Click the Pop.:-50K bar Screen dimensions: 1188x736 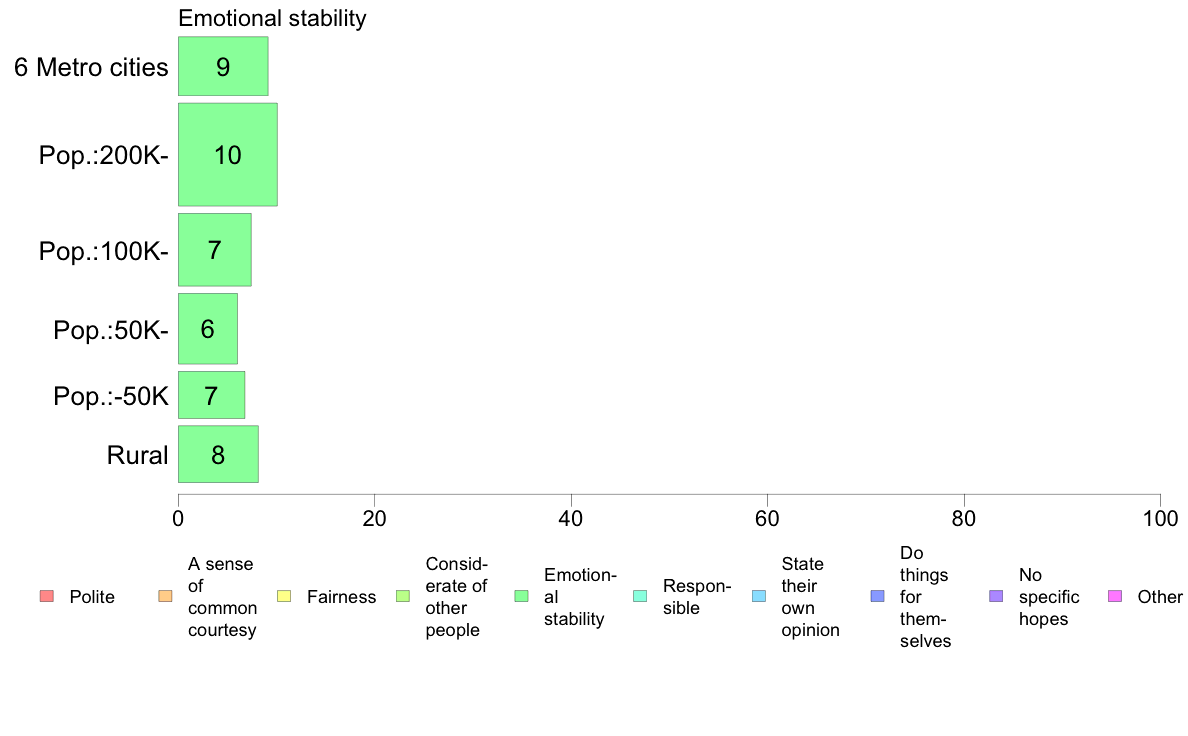pos(211,395)
